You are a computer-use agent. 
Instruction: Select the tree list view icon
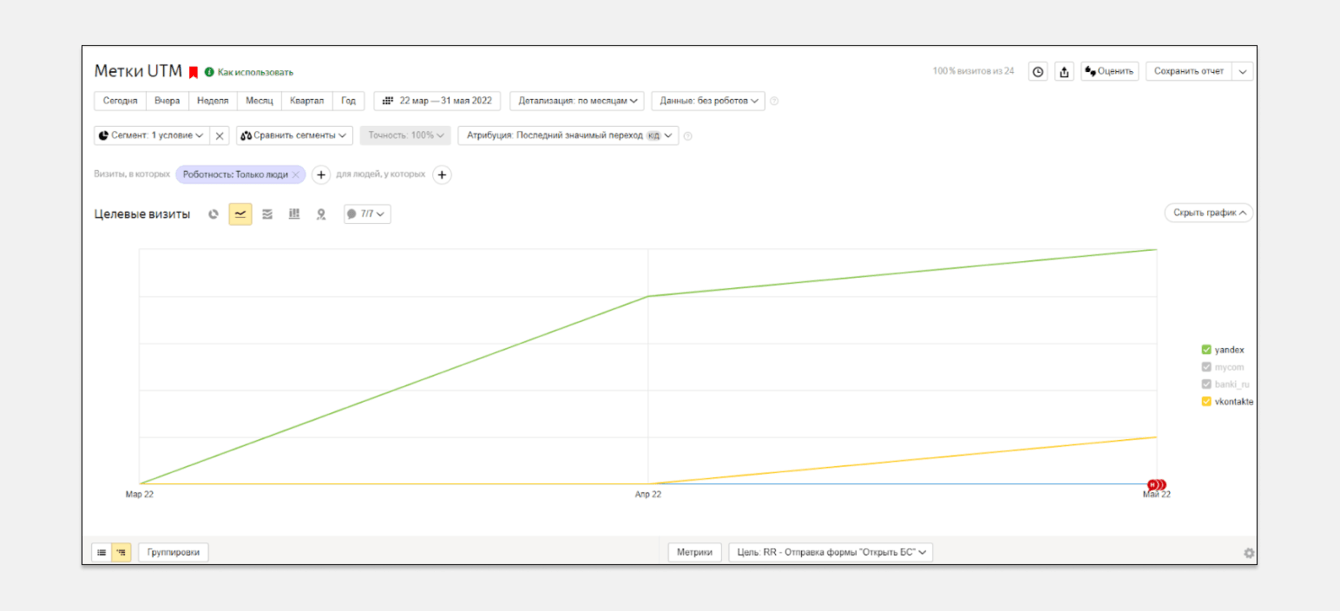pyautogui.click(x=121, y=552)
